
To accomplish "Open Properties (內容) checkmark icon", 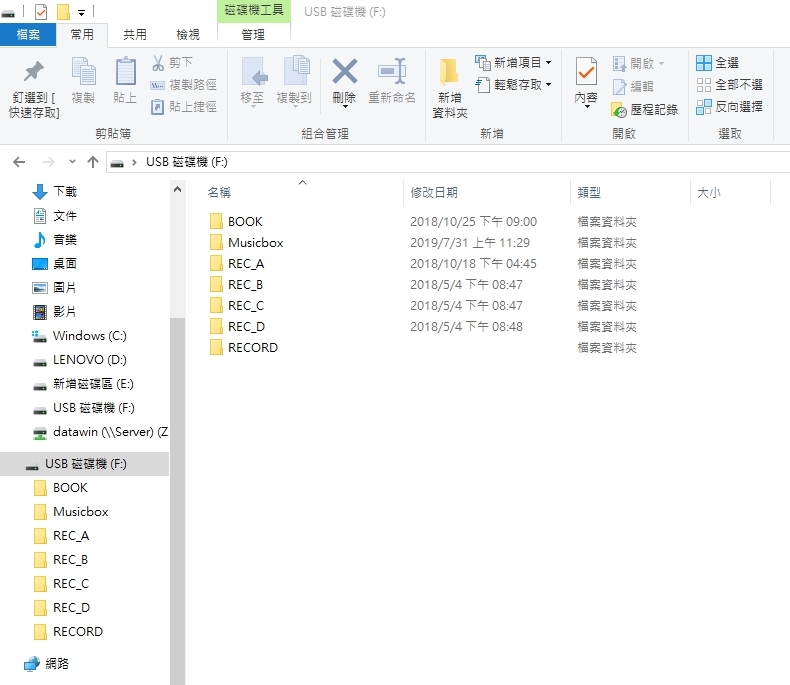I will click(586, 72).
